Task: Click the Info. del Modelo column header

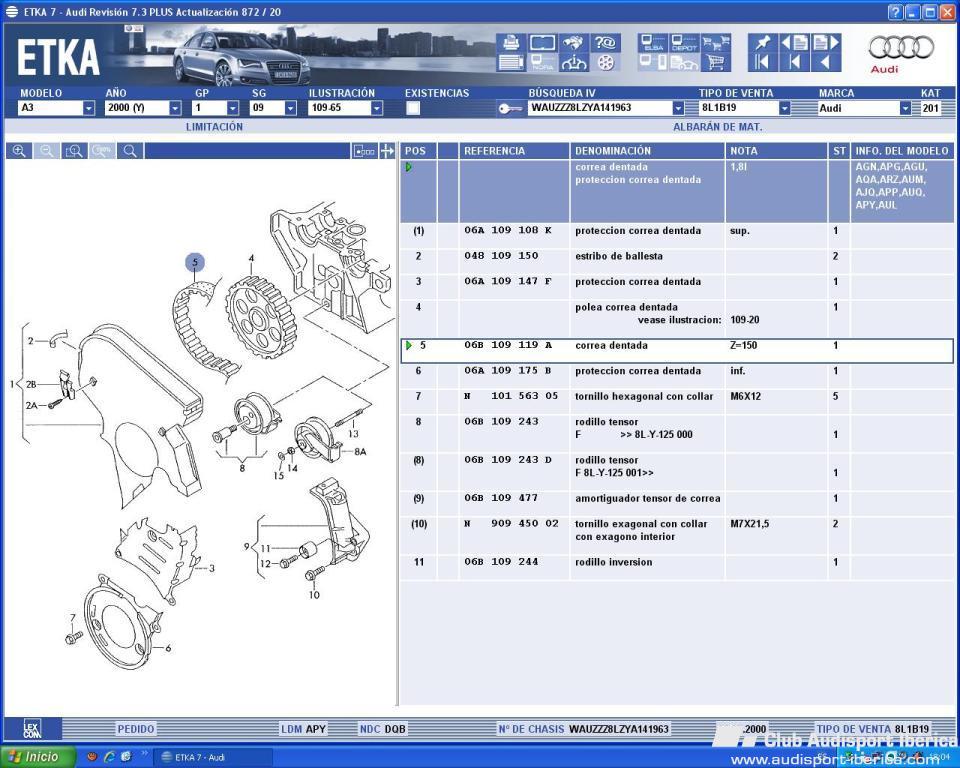Action: [901, 151]
